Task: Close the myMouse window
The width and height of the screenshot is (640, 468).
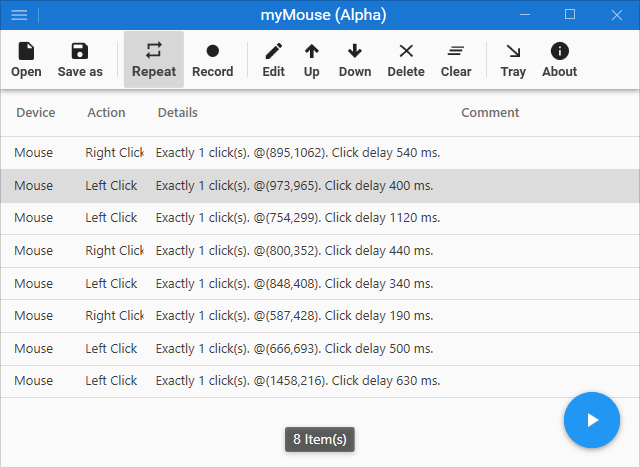Action: tap(617, 15)
